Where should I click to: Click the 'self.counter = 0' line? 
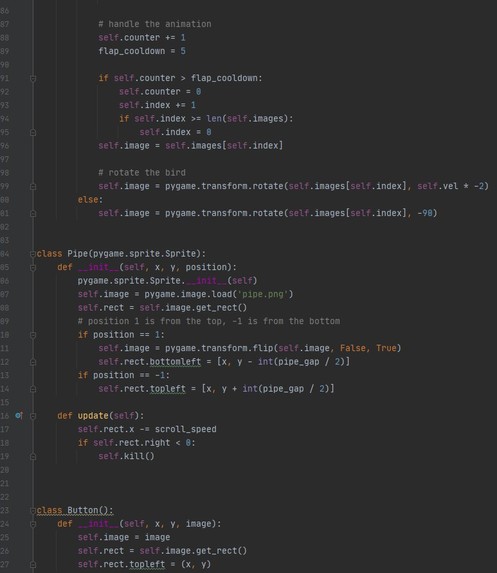click(x=160, y=92)
